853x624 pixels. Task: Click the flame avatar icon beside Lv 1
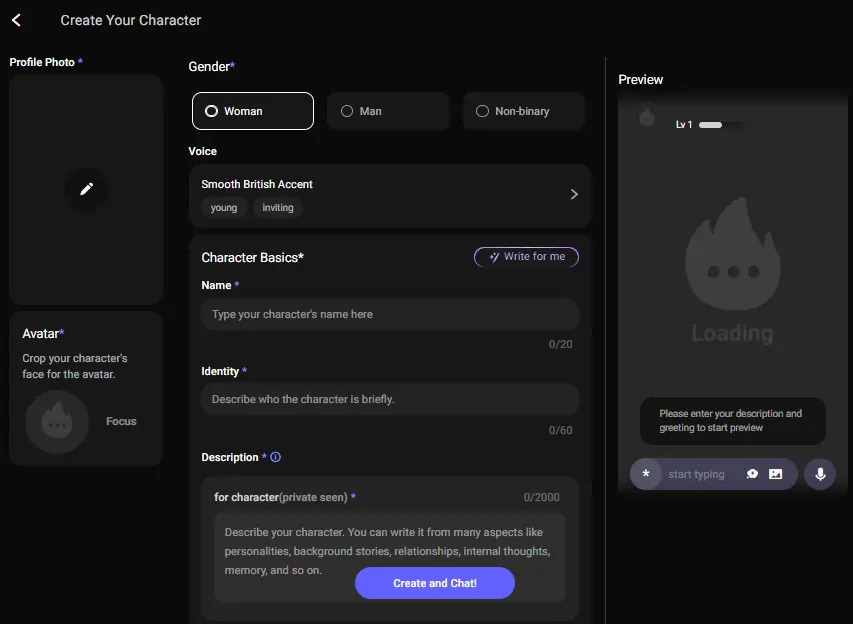[647, 118]
